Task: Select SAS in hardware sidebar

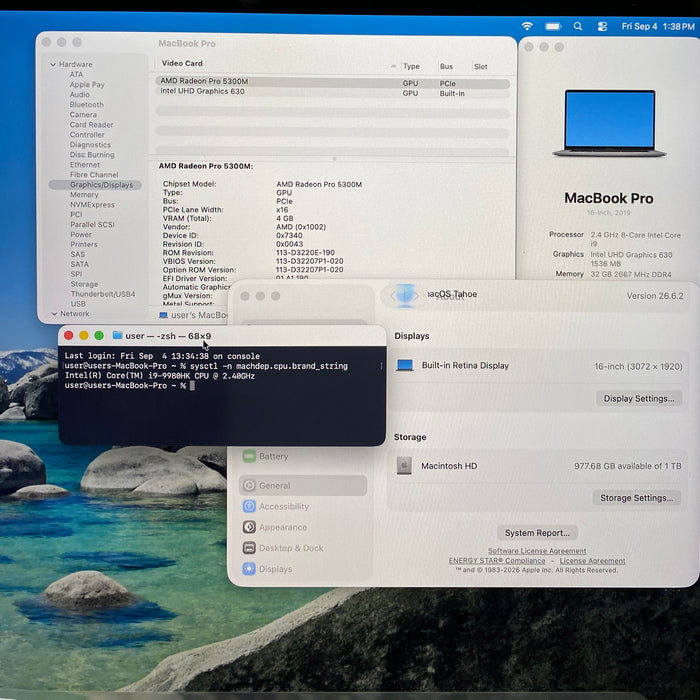Action: pos(77,254)
